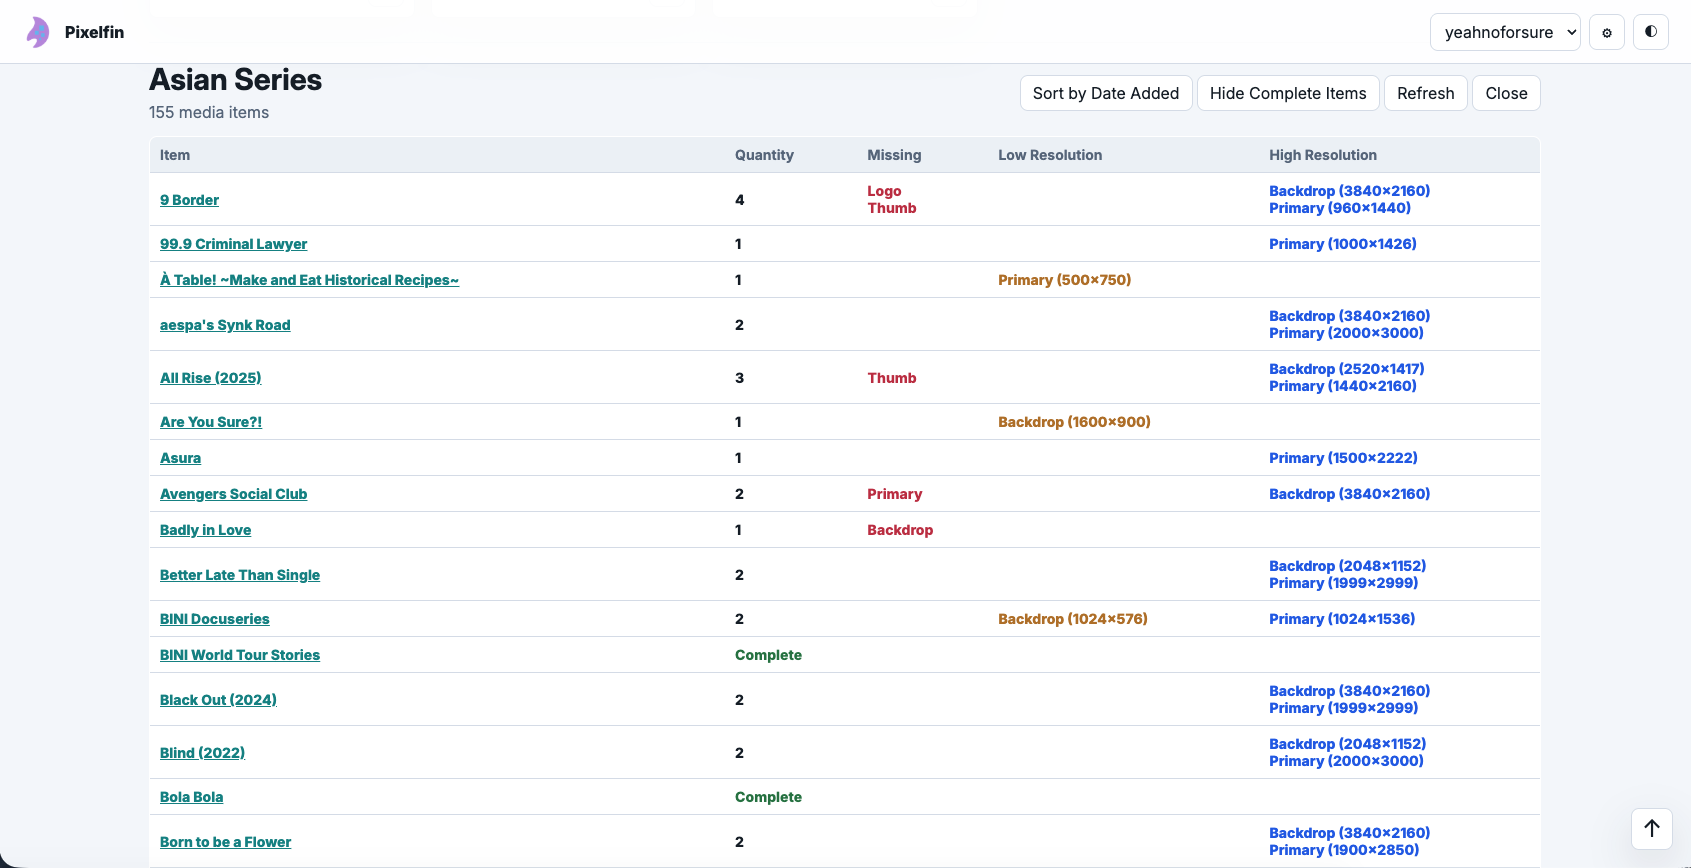Open the yeahnoforsure user dropdown
1691x868 pixels.
tap(1506, 32)
